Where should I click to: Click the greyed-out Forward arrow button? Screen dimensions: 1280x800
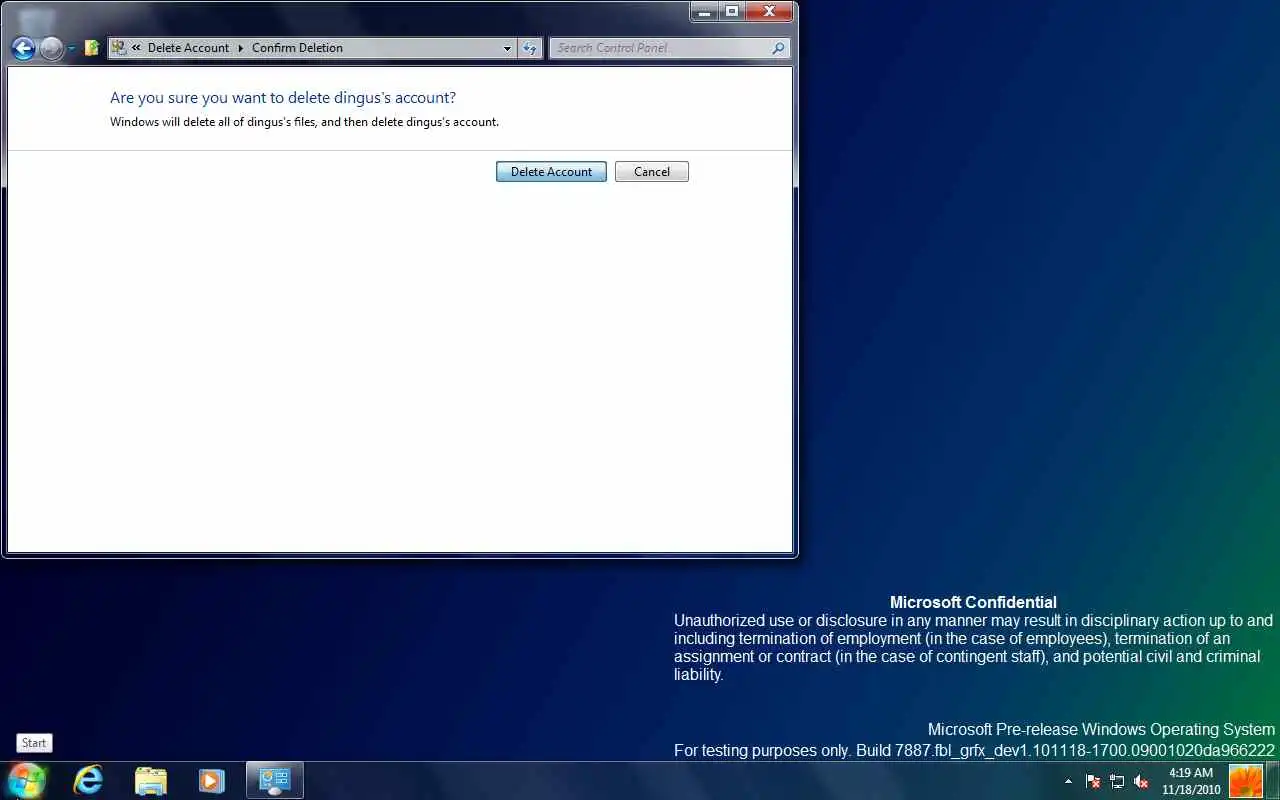coord(52,48)
